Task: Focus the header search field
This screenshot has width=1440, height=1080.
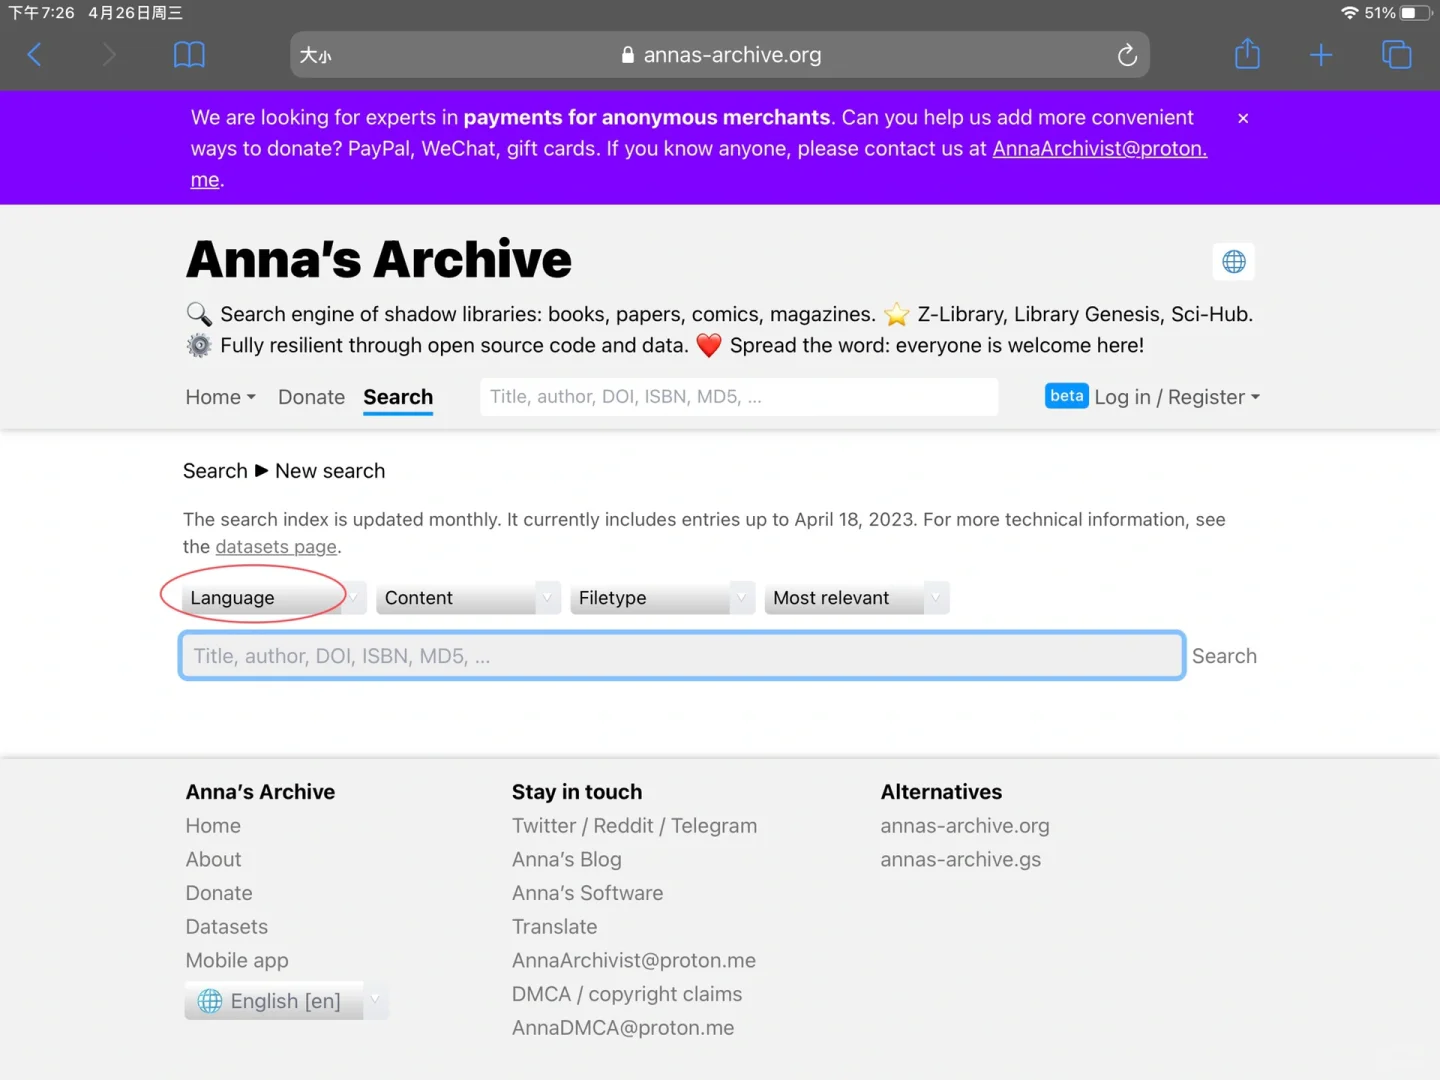Action: point(739,397)
